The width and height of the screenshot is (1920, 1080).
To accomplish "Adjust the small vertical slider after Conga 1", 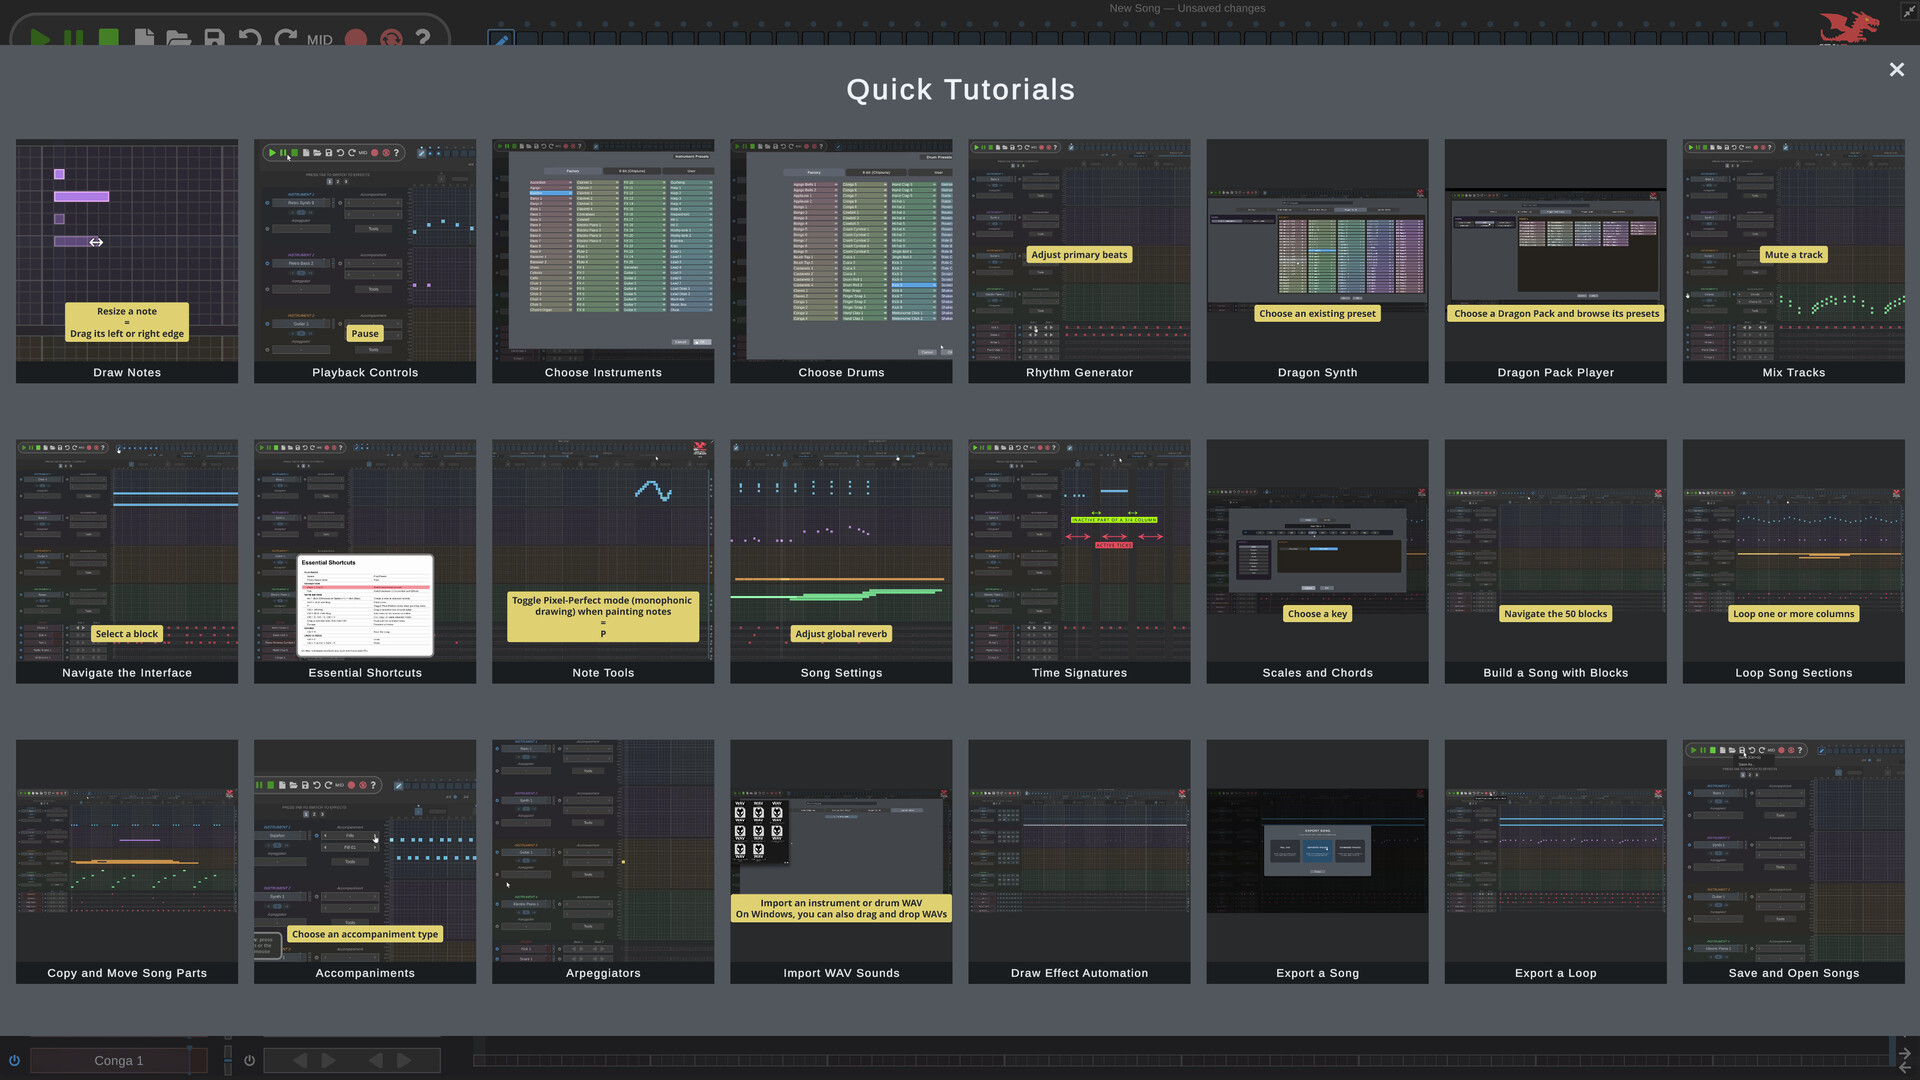I will pos(228,1060).
